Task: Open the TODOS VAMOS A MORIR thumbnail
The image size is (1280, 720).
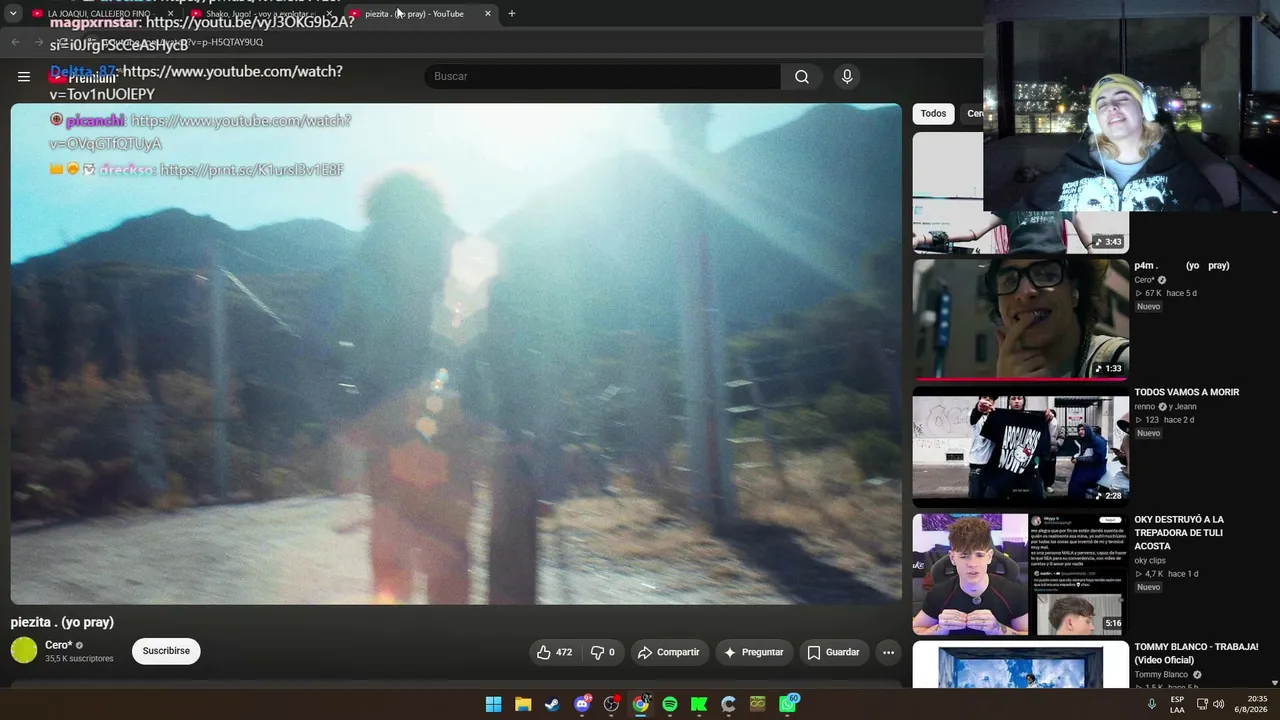Action: point(1021,446)
